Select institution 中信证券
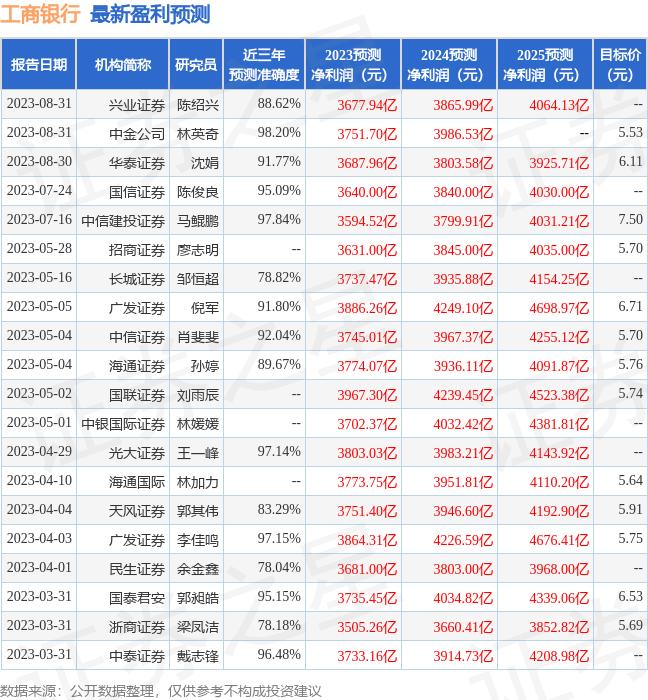This screenshot has width=648, height=700. click(x=137, y=337)
